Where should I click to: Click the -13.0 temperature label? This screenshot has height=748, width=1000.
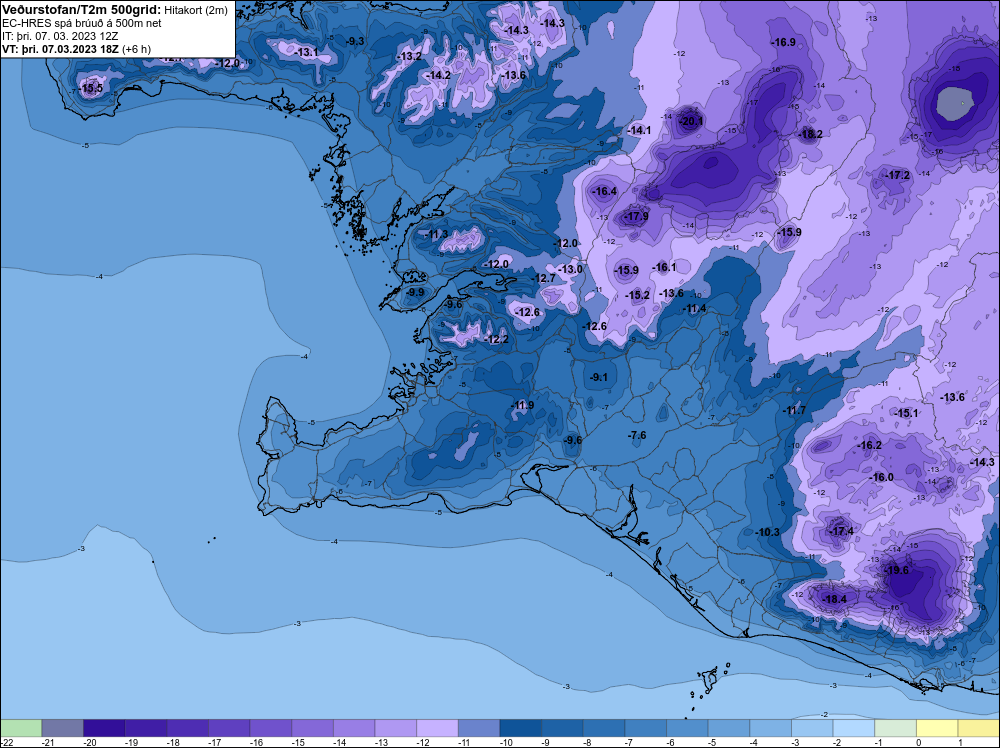click(x=570, y=269)
